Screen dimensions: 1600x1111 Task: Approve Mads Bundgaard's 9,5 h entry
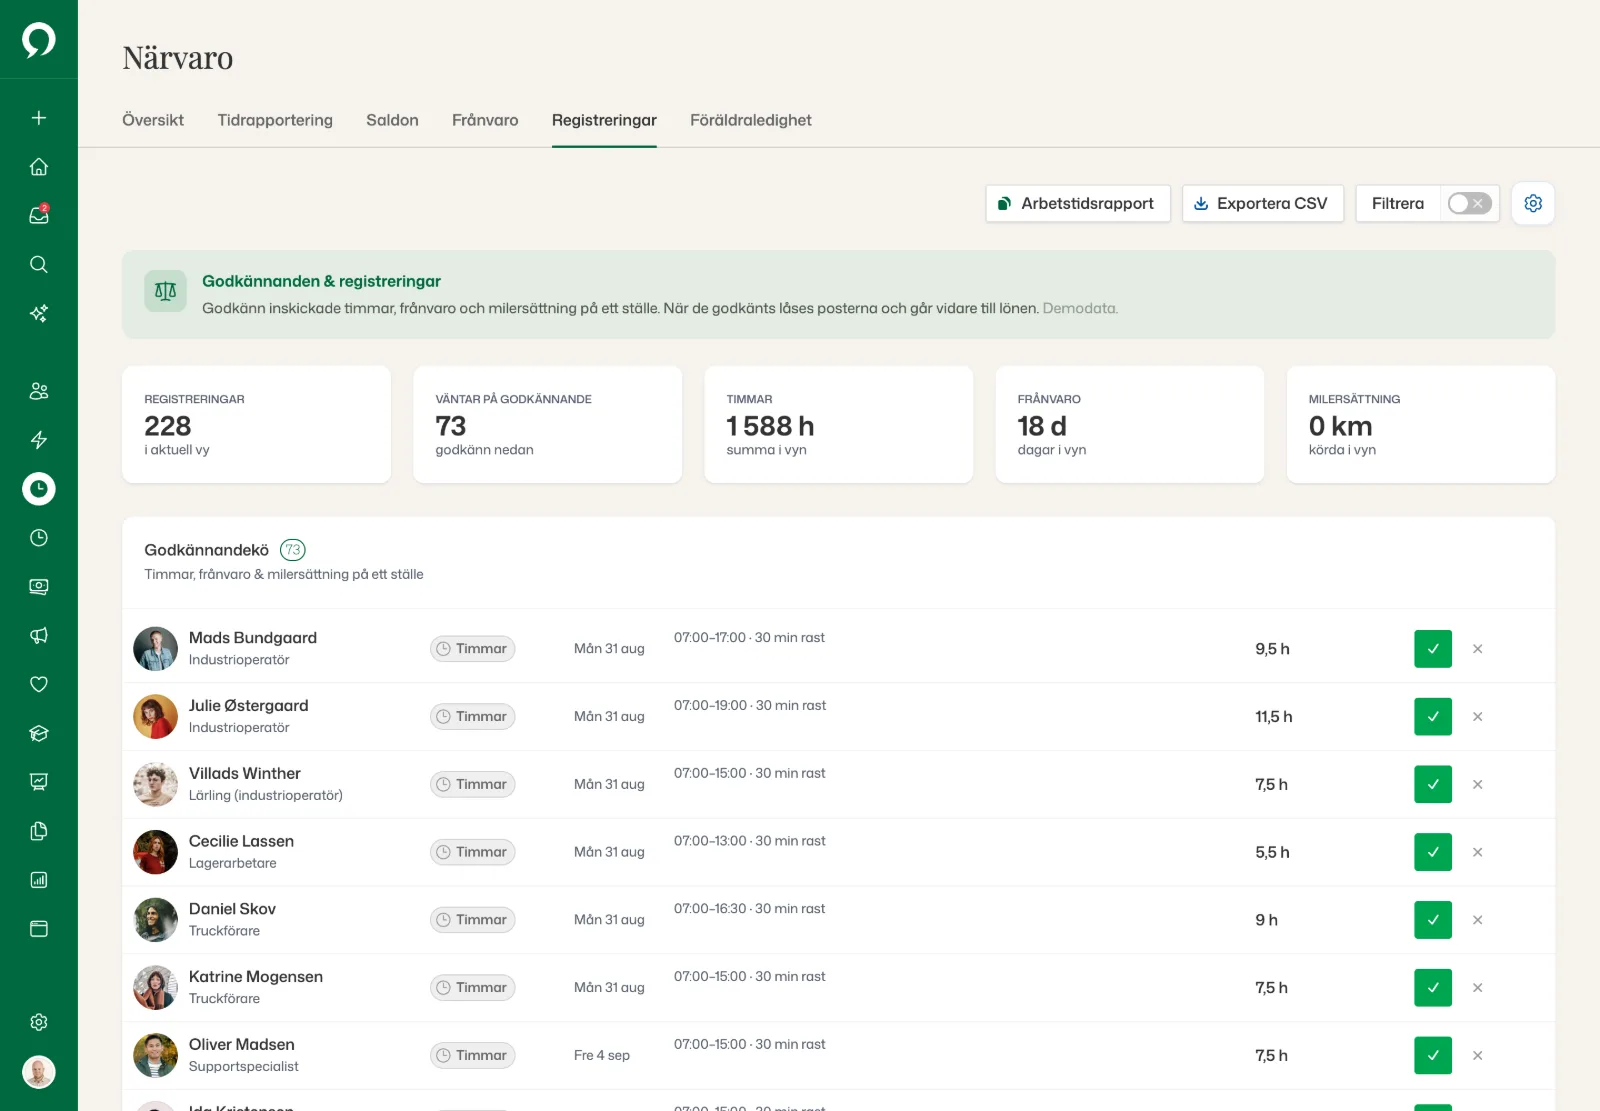[1433, 649]
